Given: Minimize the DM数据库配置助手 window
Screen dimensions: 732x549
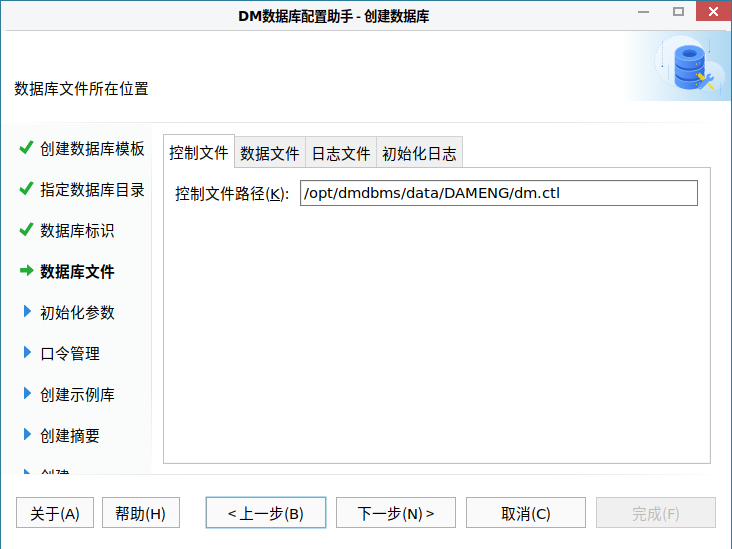Looking at the screenshot, I should [644, 12].
